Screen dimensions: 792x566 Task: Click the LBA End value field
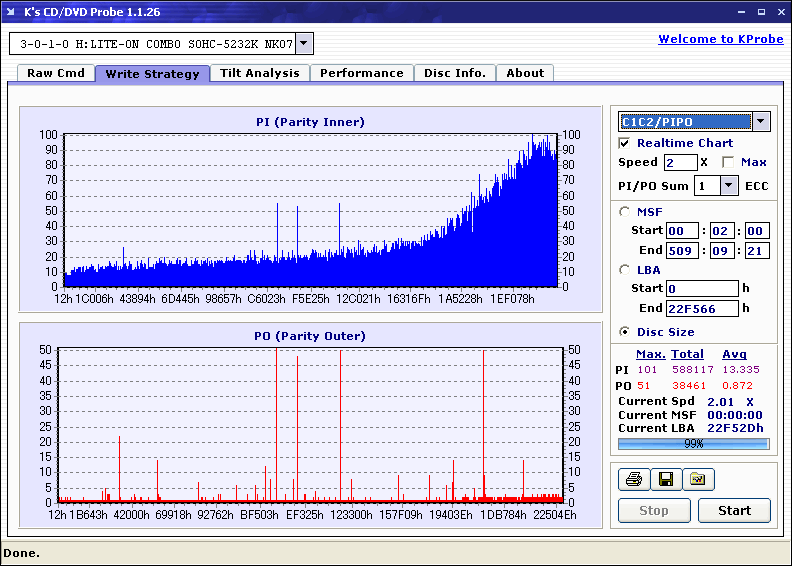point(702,308)
